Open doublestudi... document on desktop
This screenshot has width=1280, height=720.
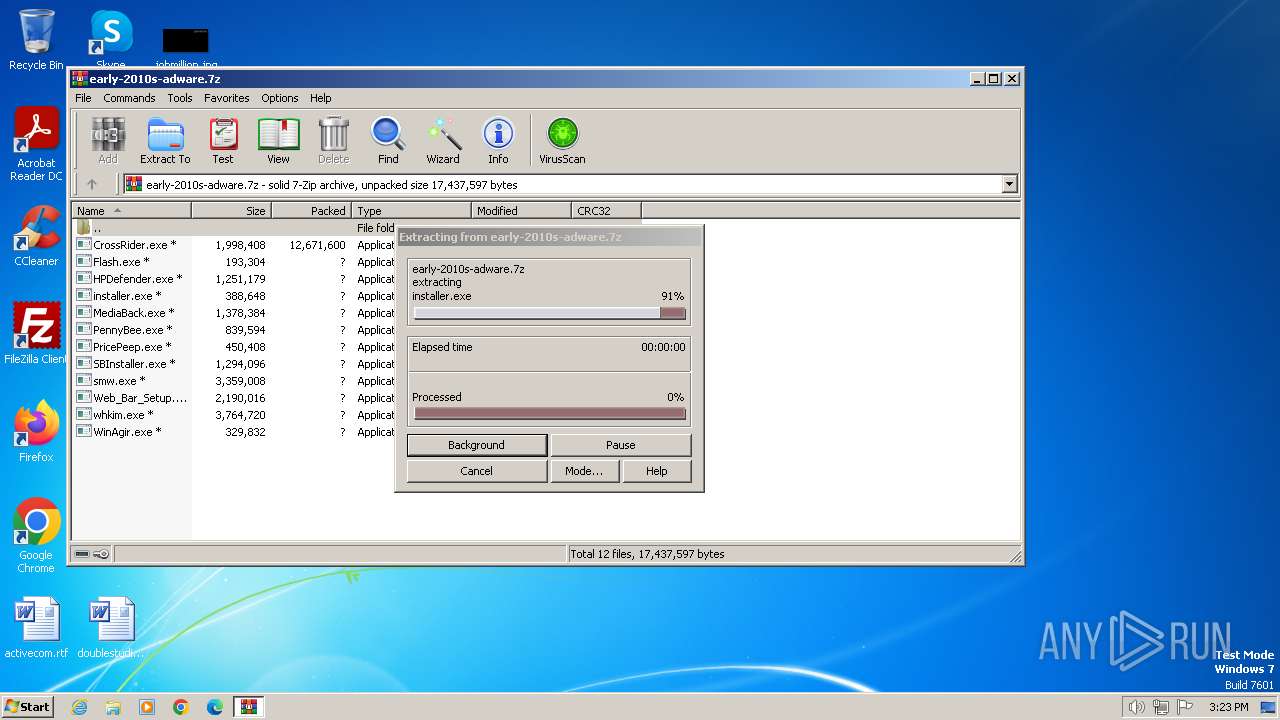coord(110,628)
